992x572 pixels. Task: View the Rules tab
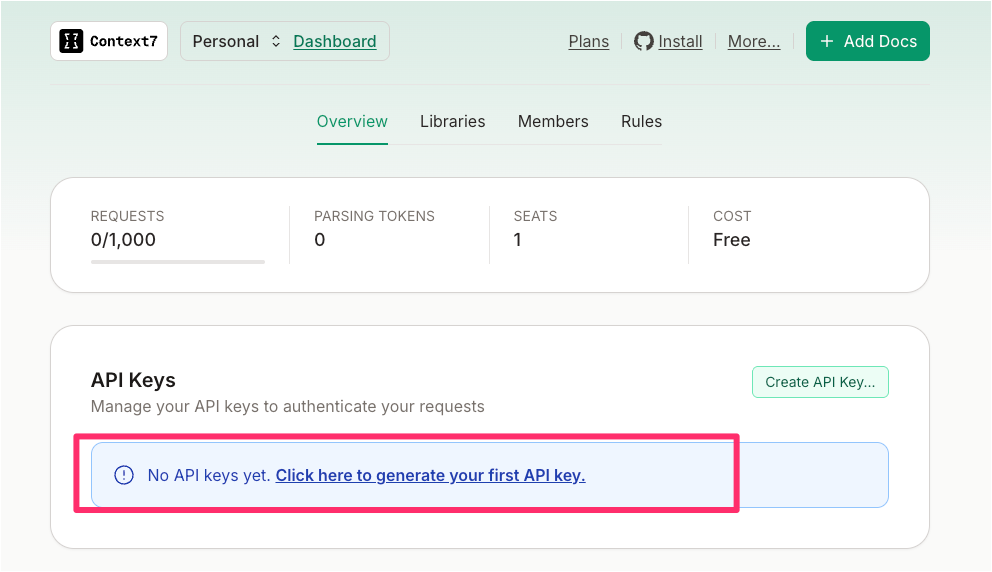(x=641, y=121)
